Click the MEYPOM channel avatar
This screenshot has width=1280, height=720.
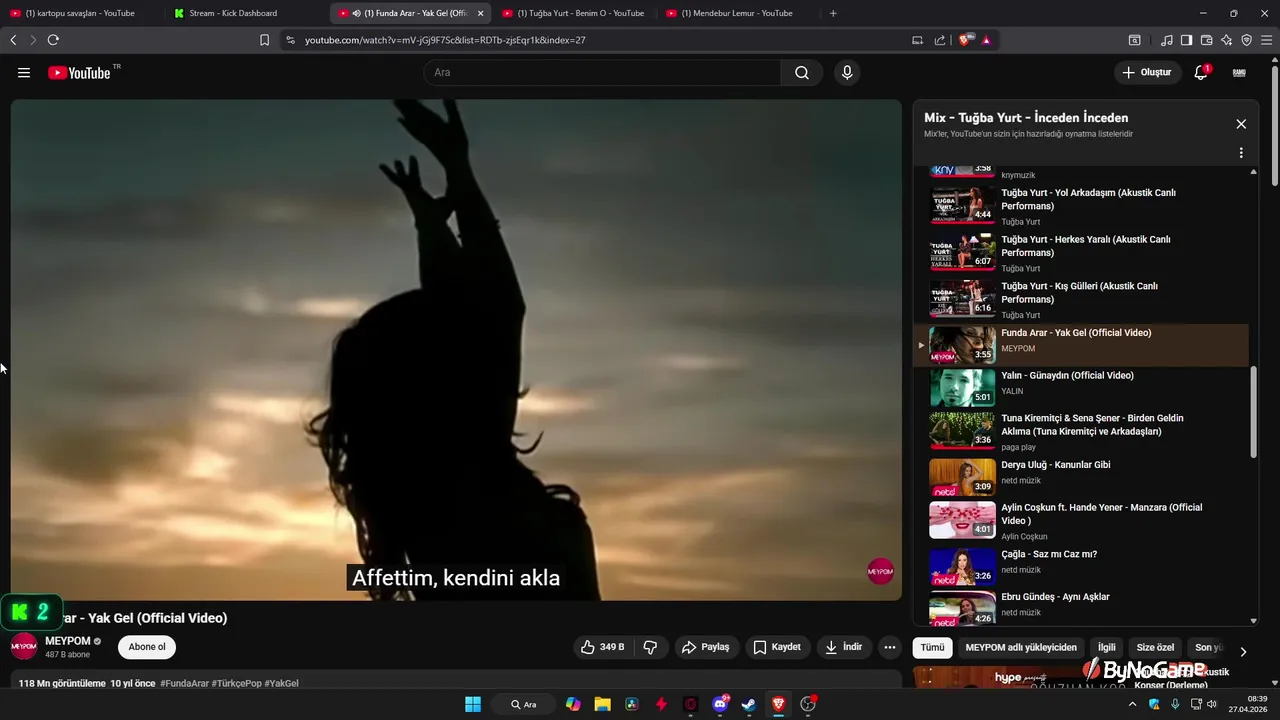point(24,646)
